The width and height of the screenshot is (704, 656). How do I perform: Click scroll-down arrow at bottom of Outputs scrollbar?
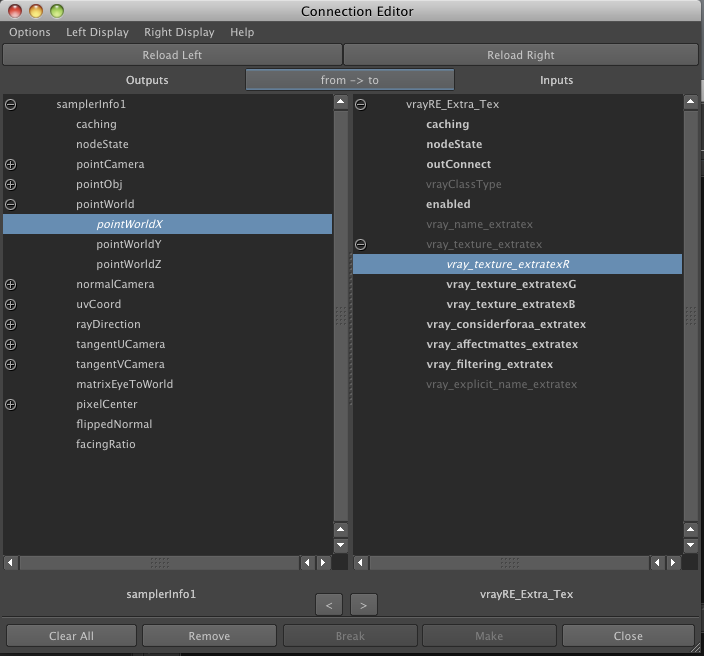(x=341, y=545)
